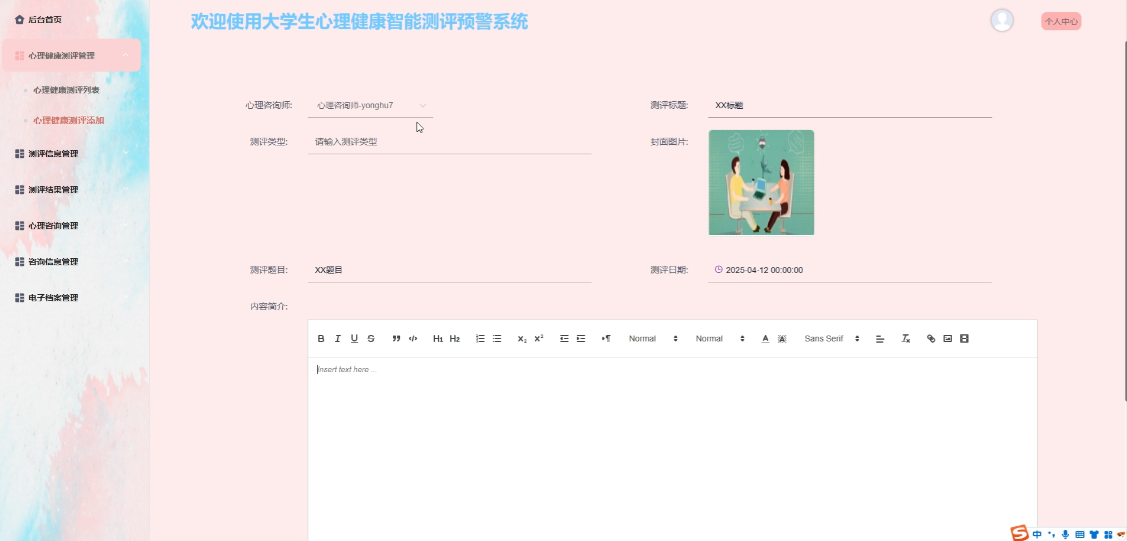
Task: Open the 心理咨询师 dropdown selector
Action: tap(371, 106)
